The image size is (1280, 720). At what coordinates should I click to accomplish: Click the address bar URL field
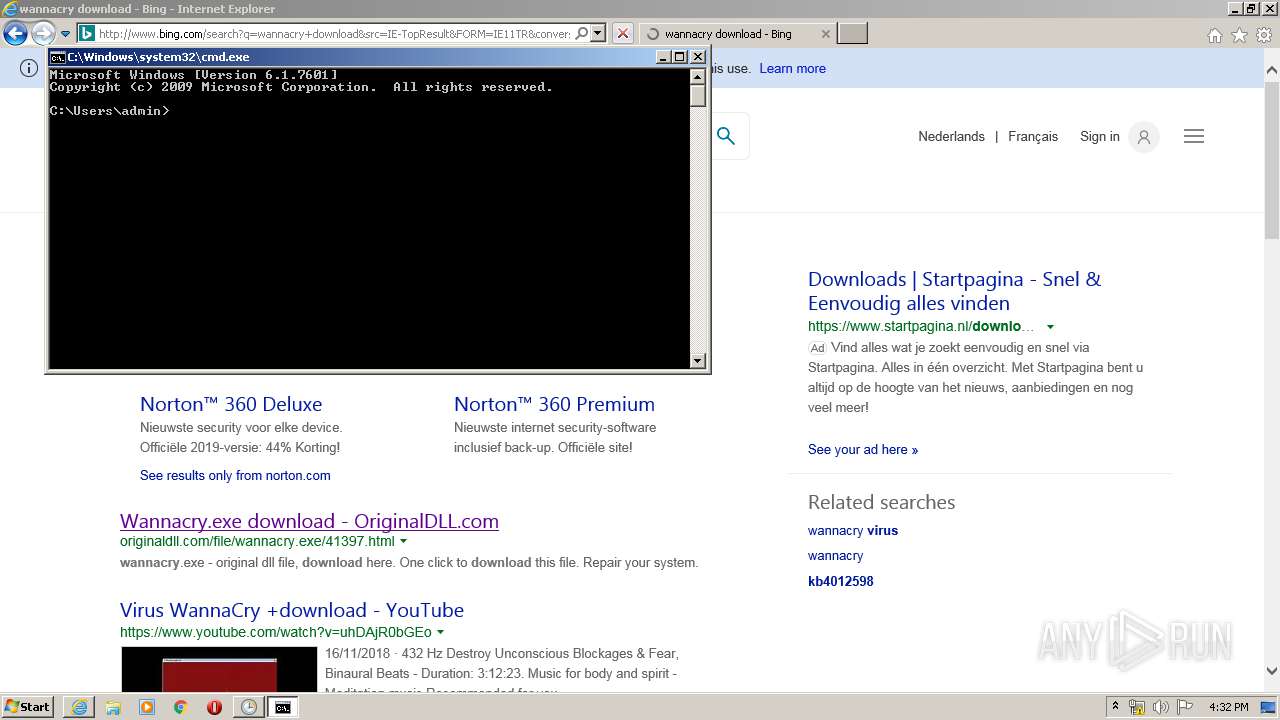[x=334, y=33]
